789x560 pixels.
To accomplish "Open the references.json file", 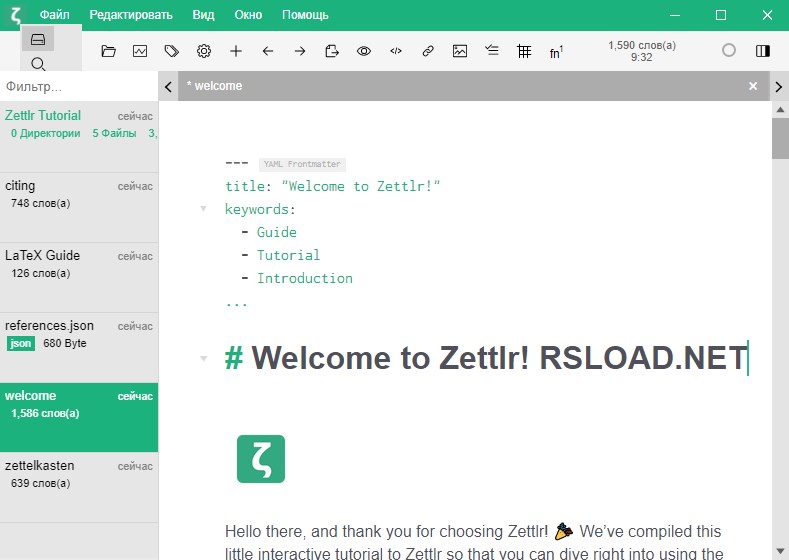I will [x=79, y=348].
